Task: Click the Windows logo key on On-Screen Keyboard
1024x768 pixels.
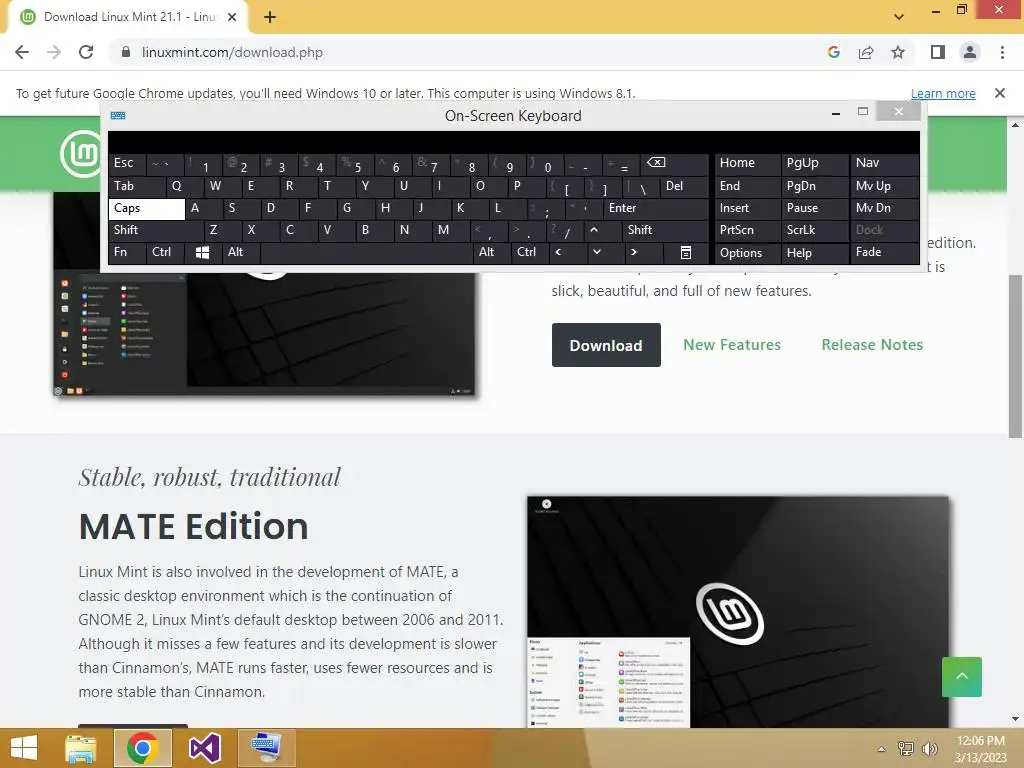Action: coord(202,252)
